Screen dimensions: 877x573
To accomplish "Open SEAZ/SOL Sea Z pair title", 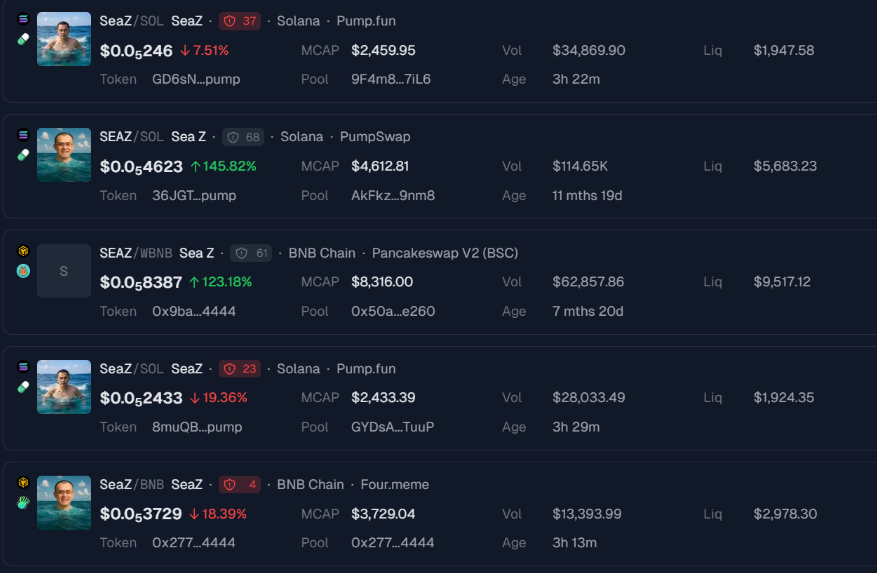I will (153, 137).
